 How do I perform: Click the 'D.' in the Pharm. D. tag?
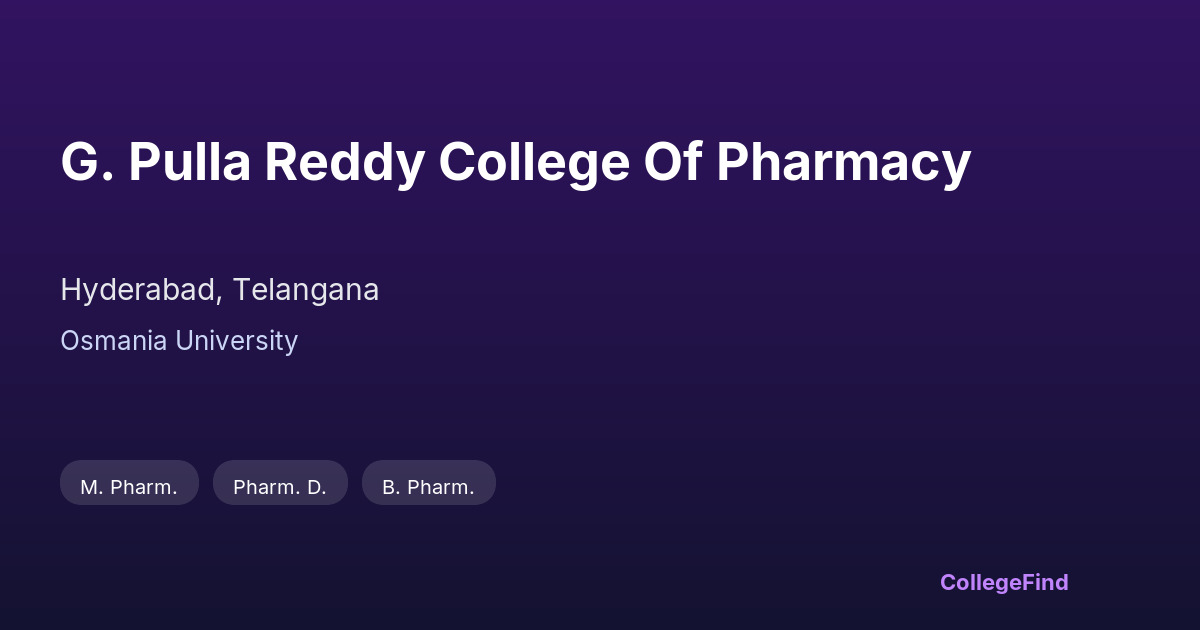coord(316,487)
